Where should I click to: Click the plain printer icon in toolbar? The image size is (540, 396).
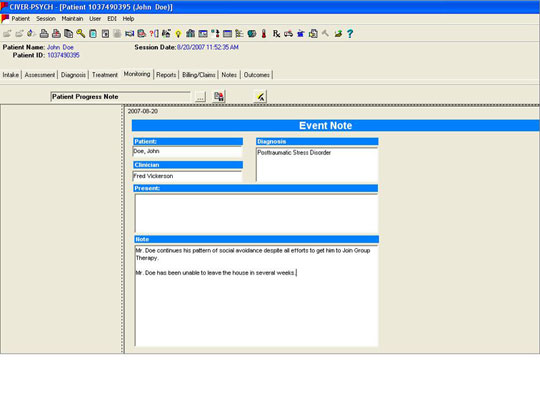pos(44,33)
